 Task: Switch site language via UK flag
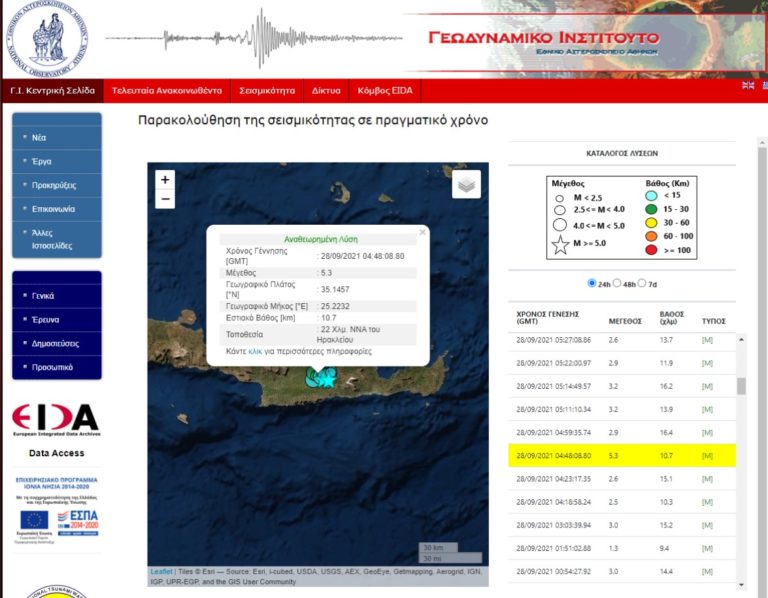coord(748,85)
